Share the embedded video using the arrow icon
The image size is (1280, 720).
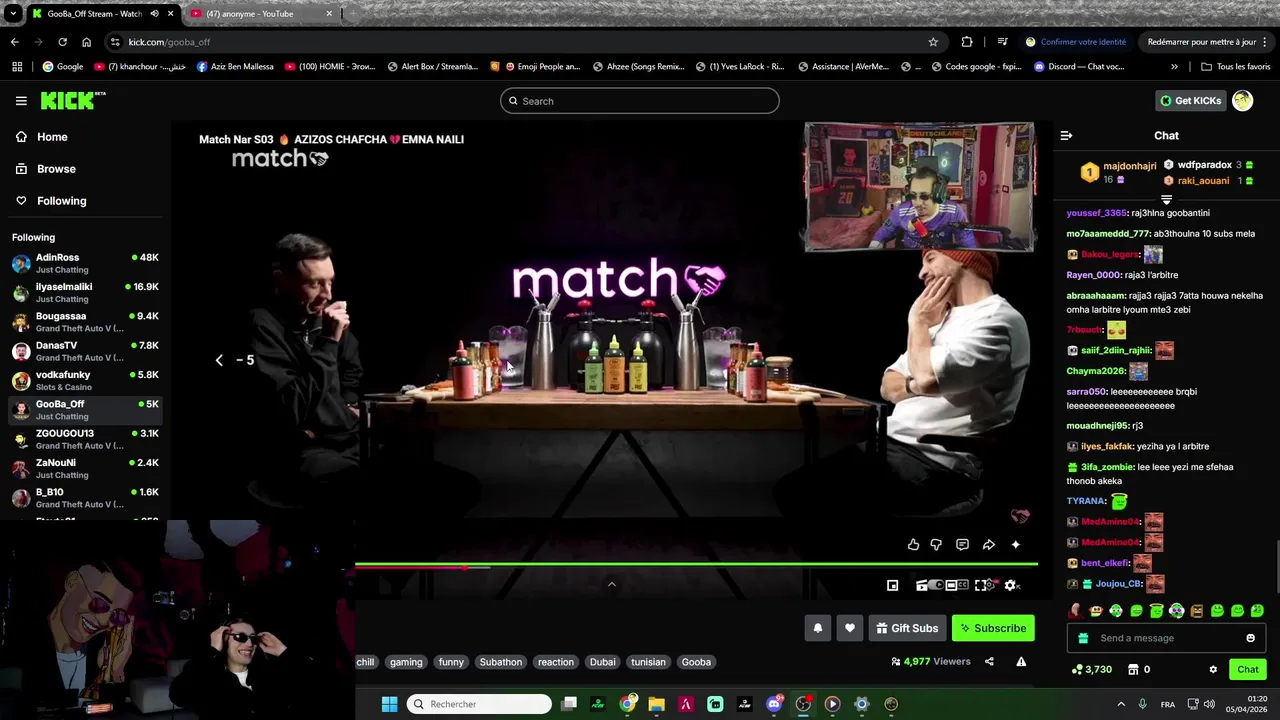click(x=988, y=545)
